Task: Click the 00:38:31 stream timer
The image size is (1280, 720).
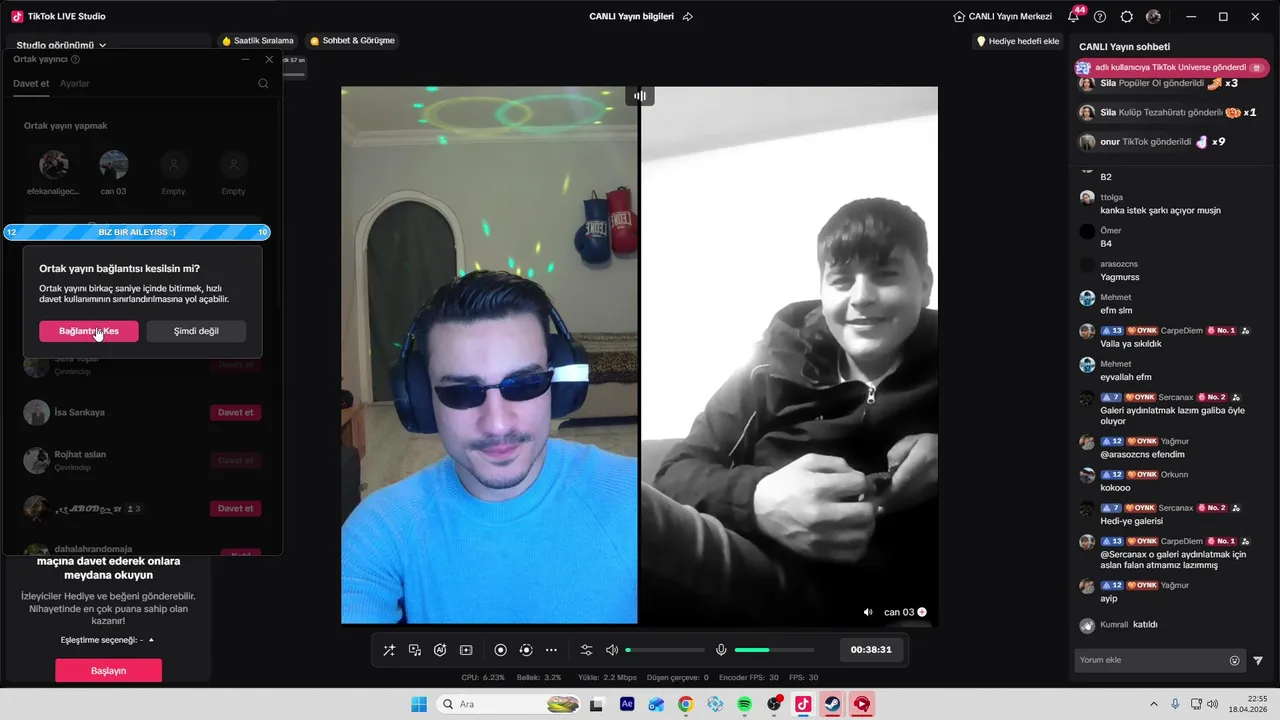Action: [871, 650]
